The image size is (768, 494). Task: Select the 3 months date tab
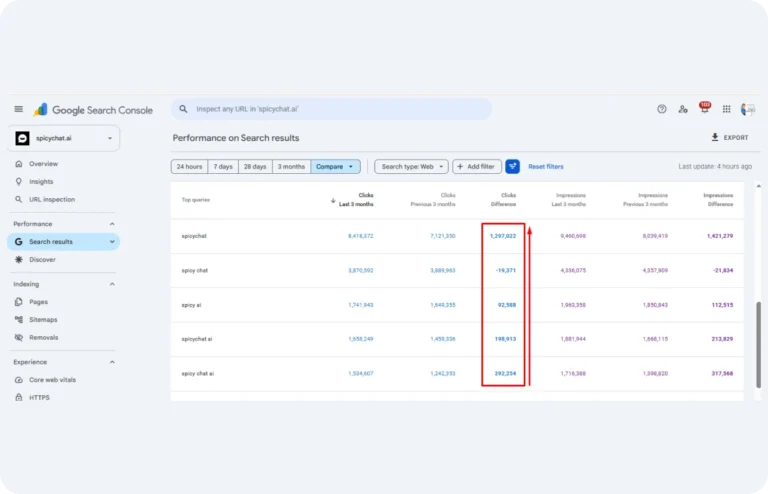point(291,166)
